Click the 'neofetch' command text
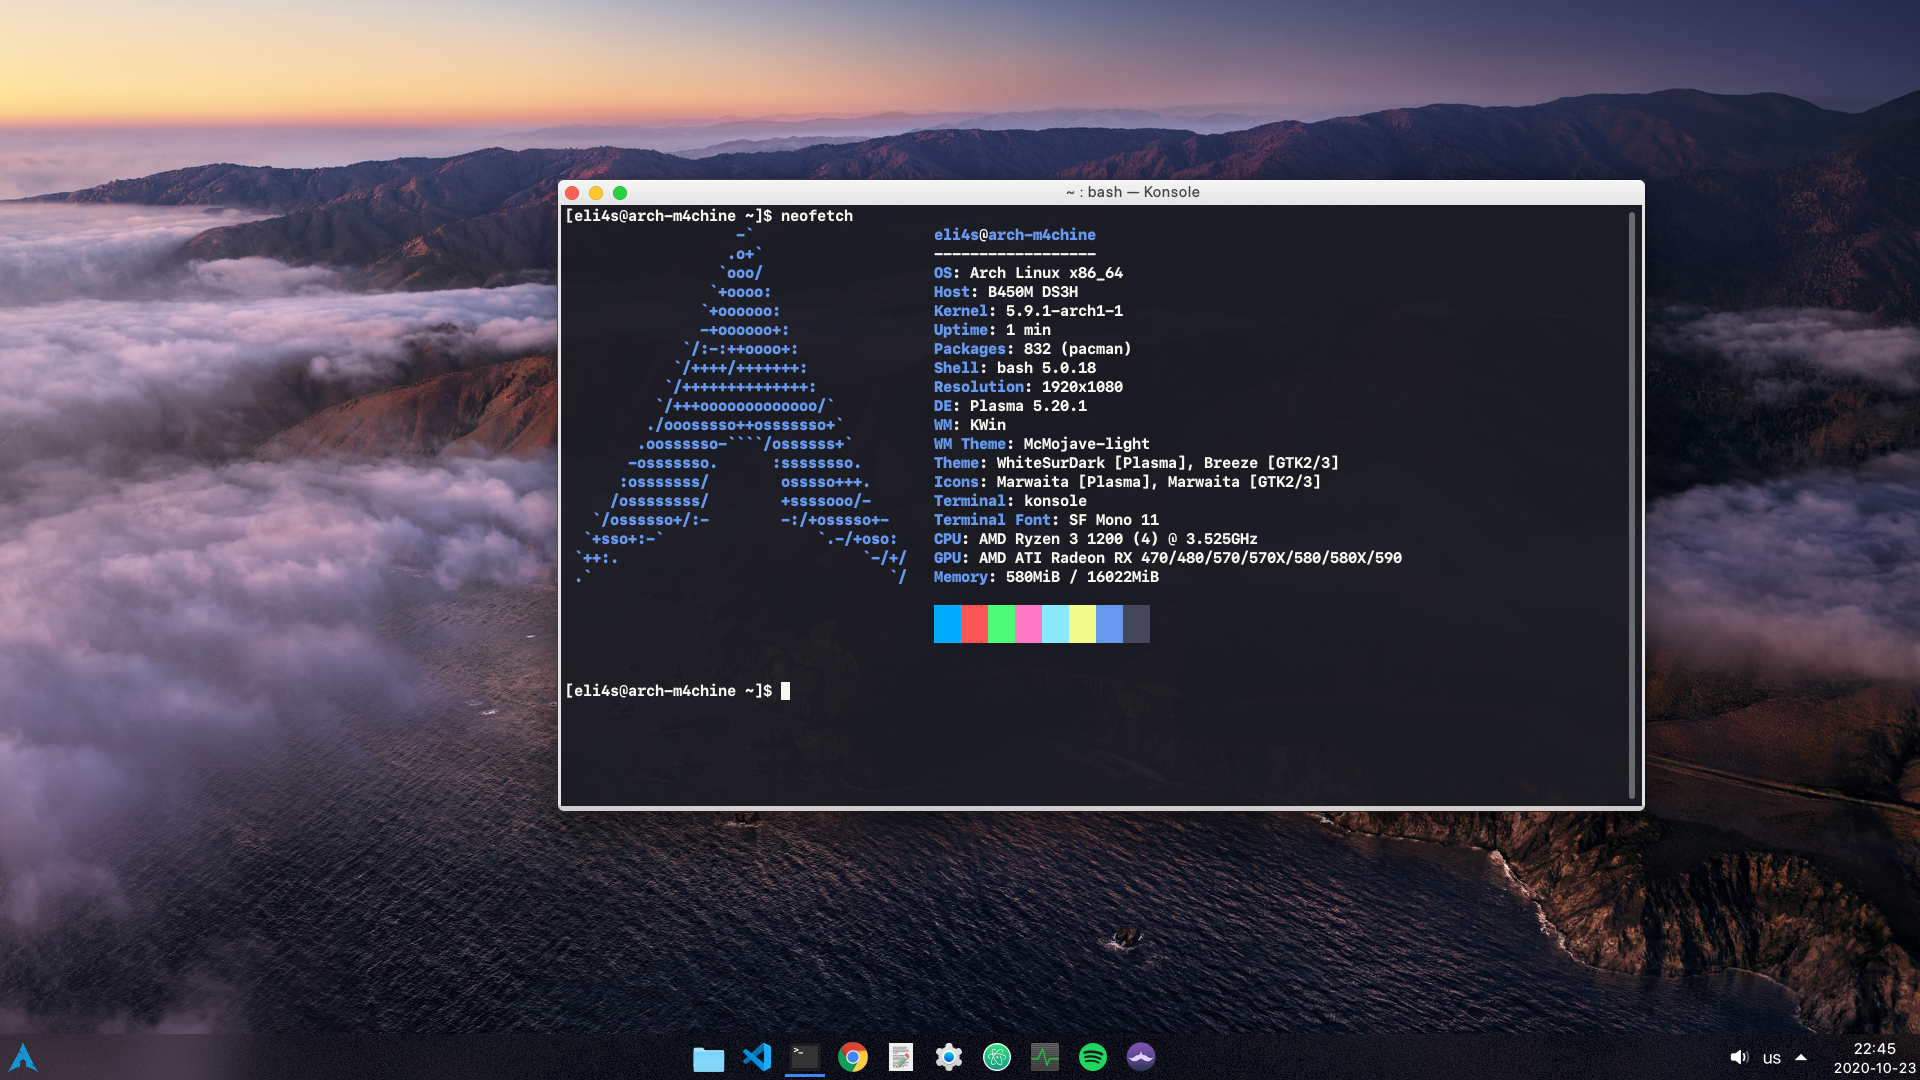 point(817,216)
